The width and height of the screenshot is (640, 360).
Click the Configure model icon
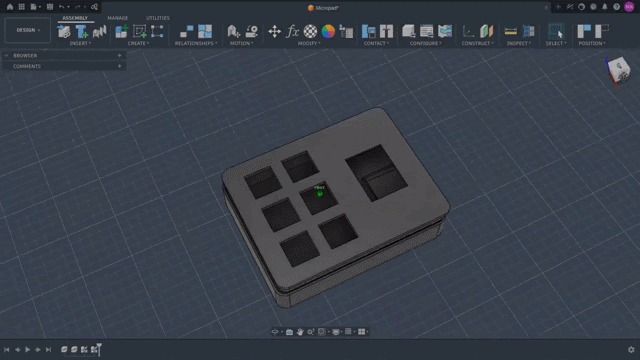click(409, 31)
